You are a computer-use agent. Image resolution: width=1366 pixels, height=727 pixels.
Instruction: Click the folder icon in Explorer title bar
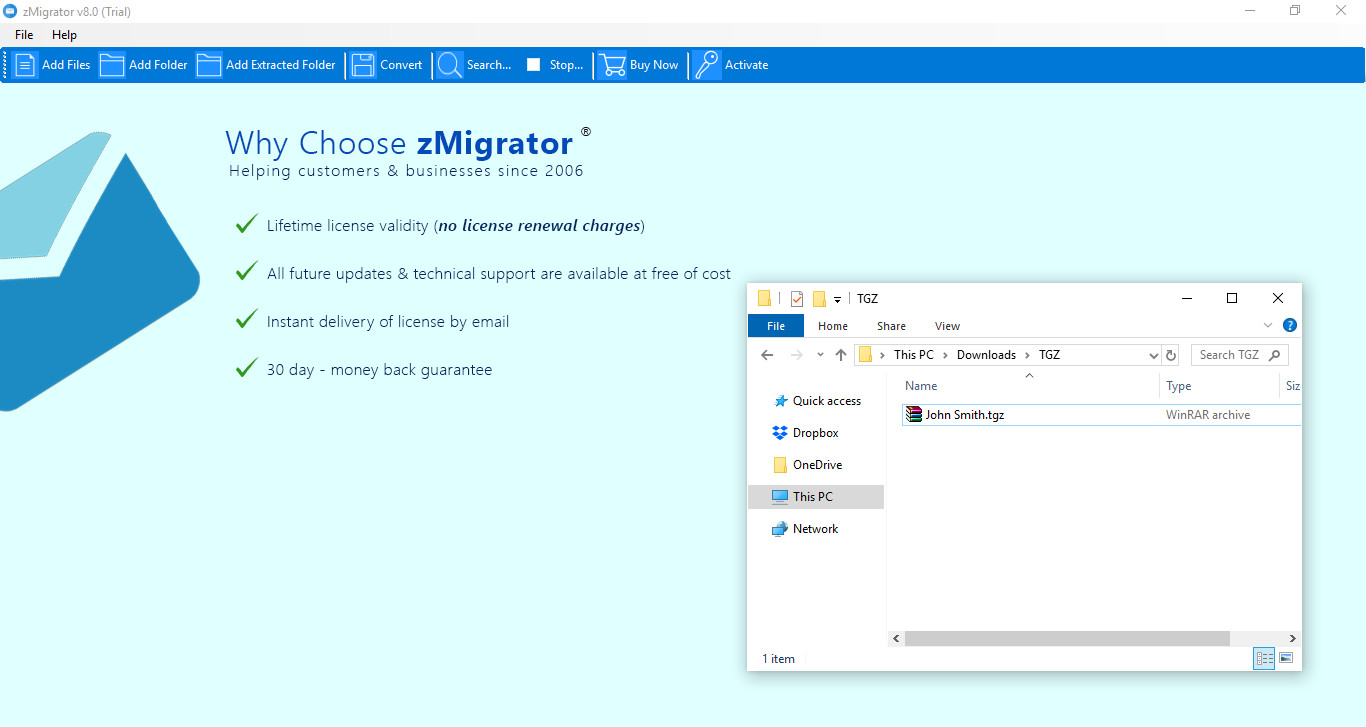pos(765,298)
